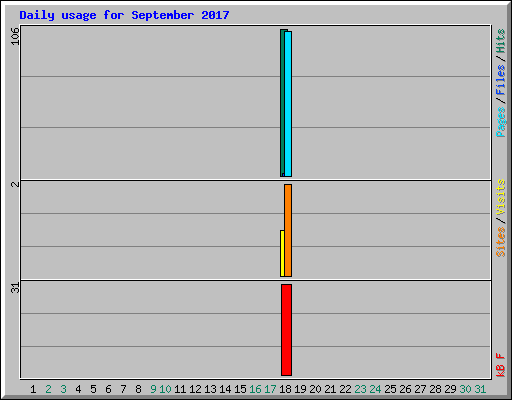The image size is (512, 400).
Task: Click day '26' on the x-axis
Action: click(x=405, y=389)
